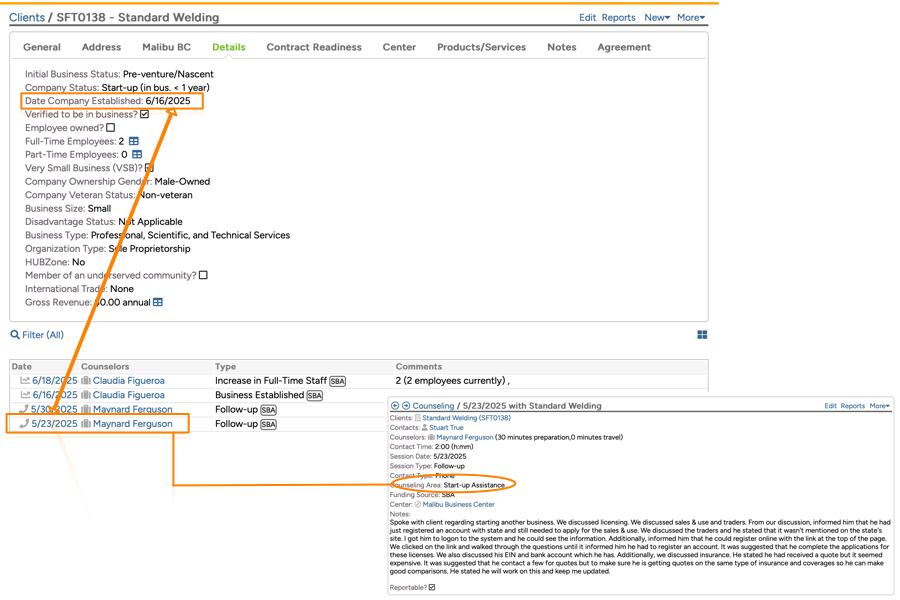
Task: Open the Full-Time Employees history table icon
Action: click(134, 142)
